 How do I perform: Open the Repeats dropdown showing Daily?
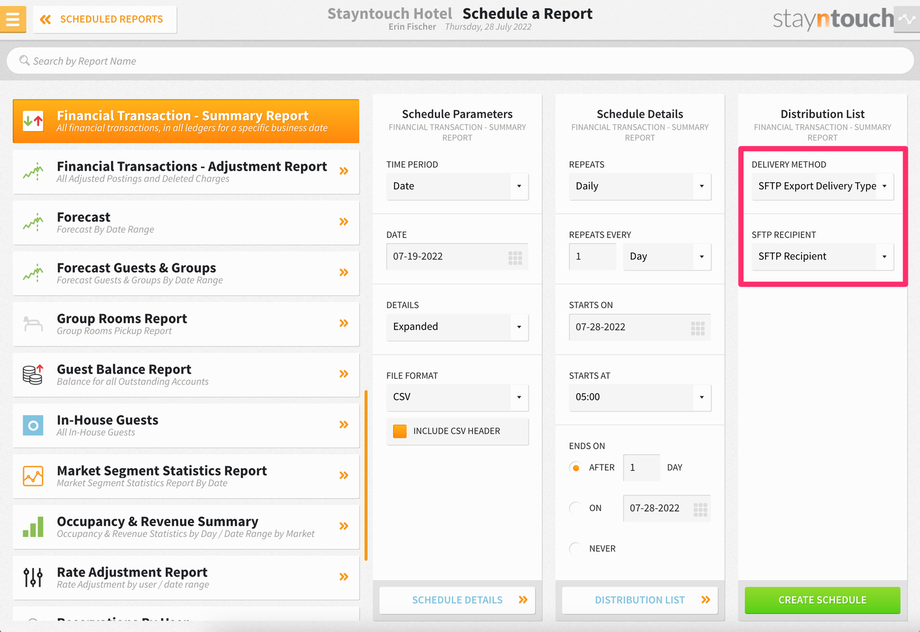pyautogui.click(x=640, y=186)
